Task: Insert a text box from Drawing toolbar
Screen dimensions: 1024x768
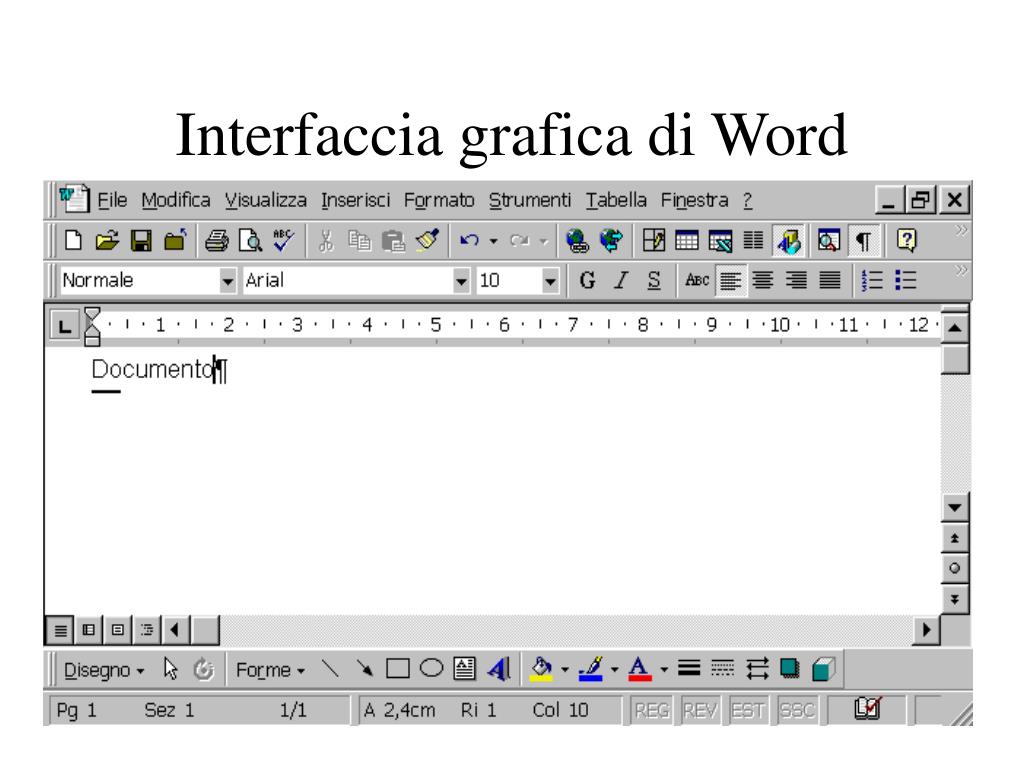Action: pos(464,669)
